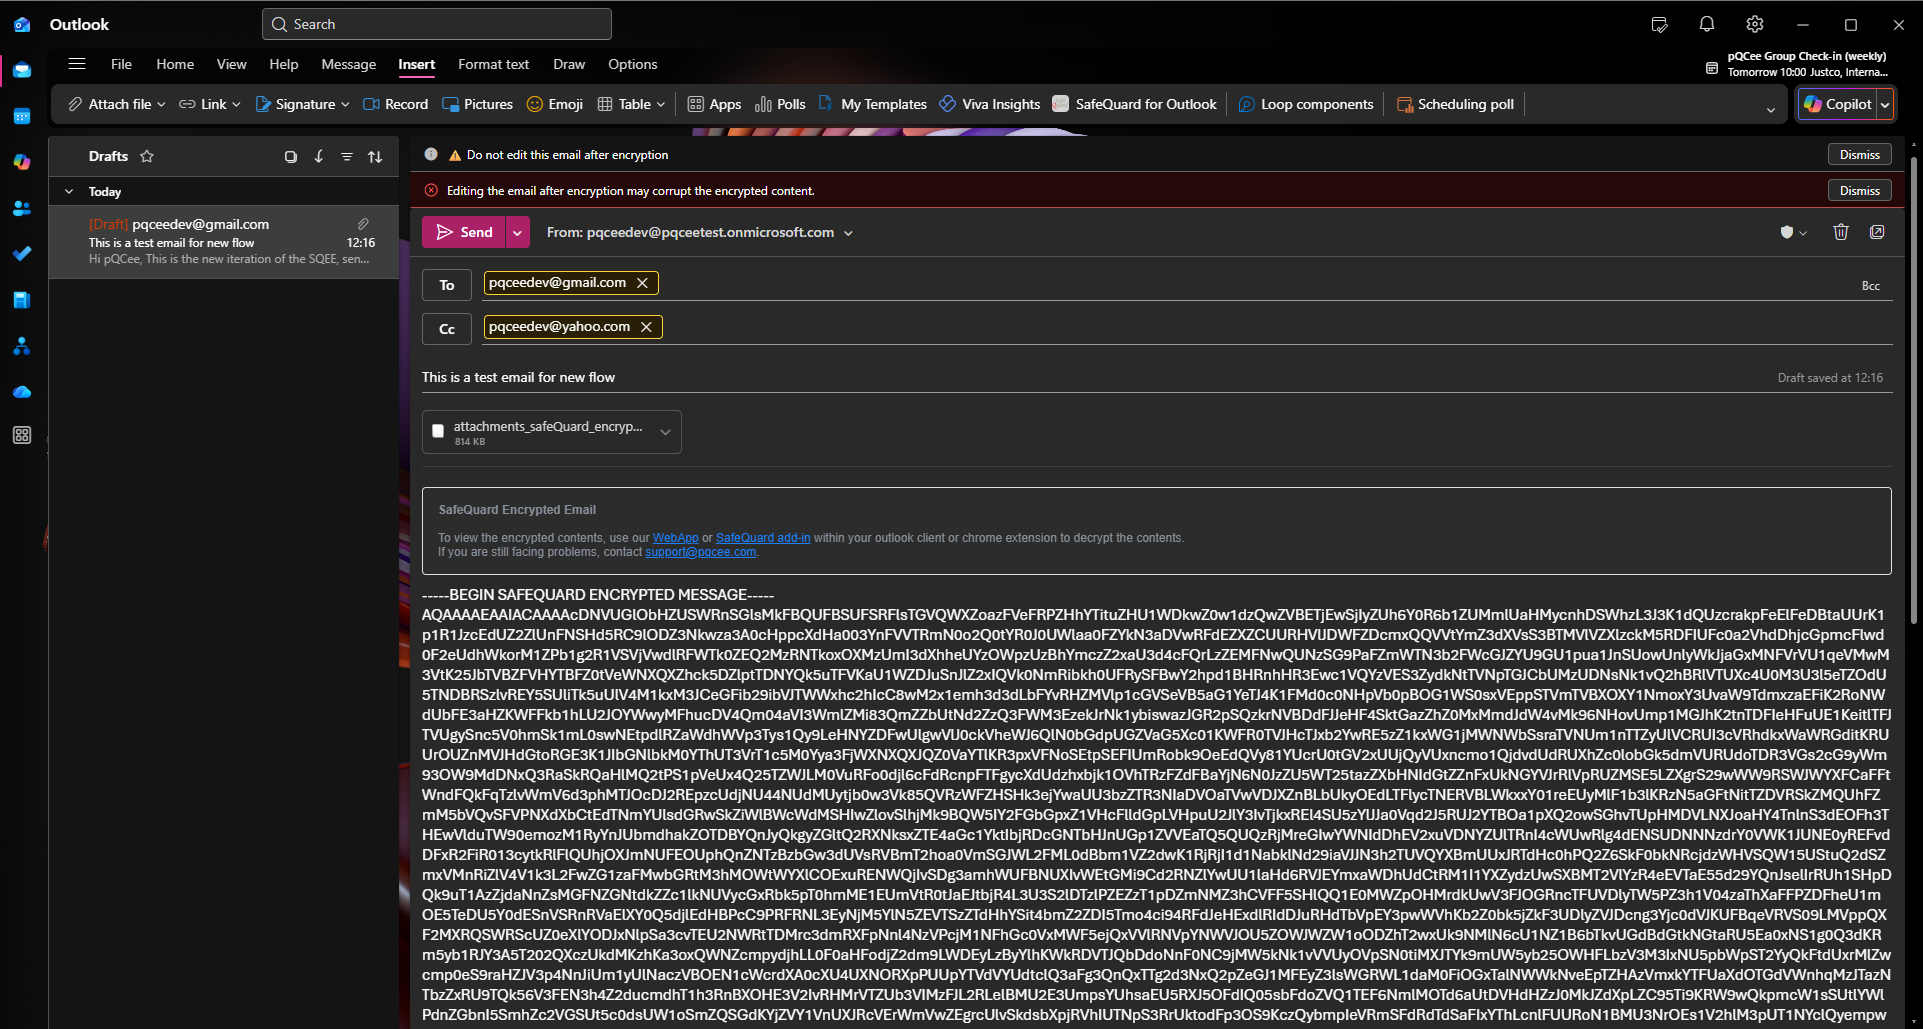Tick the attachment checkbox
This screenshot has width=1923, height=1029.
[437, 430]
